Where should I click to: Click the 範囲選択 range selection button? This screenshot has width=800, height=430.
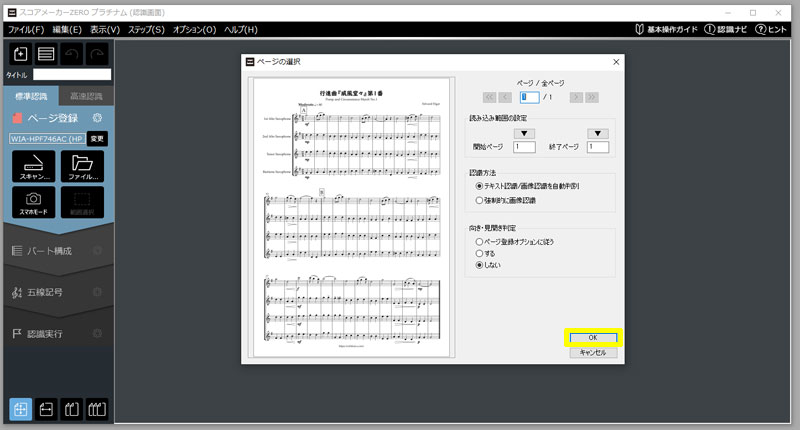[82, 202]
